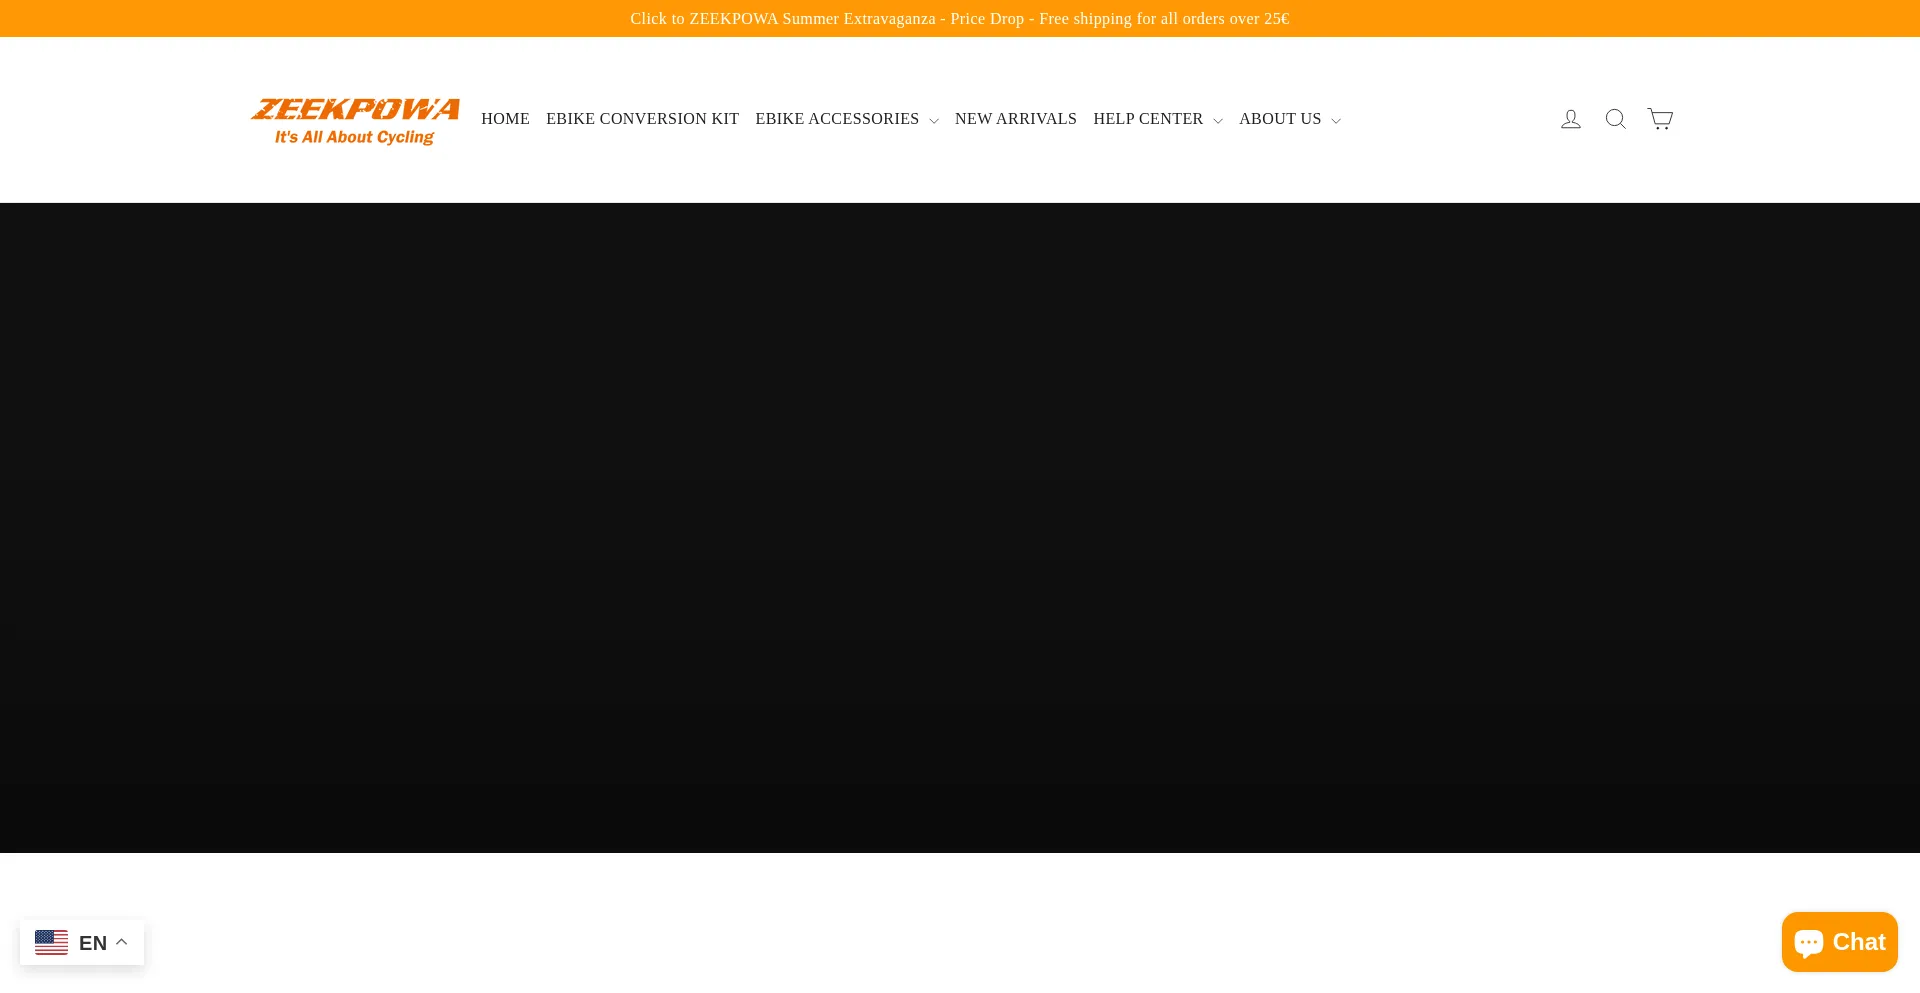Screen dimensions: 1920x993
Task: Go to HOME menu item
Action: point(505,119)
